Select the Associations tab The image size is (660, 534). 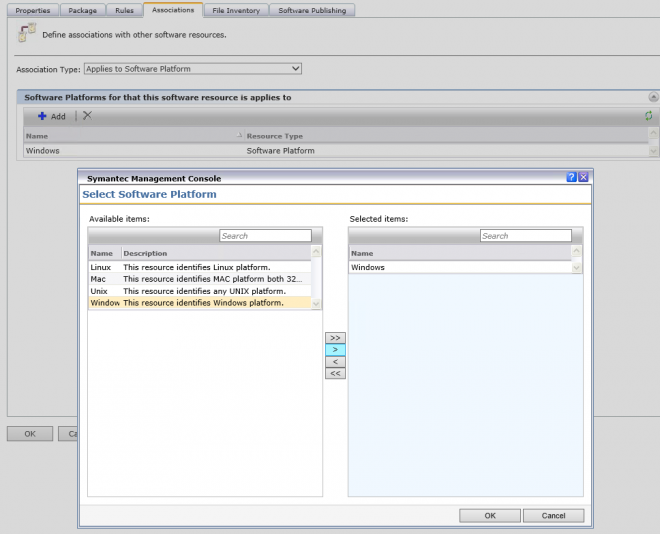point(173,10)
